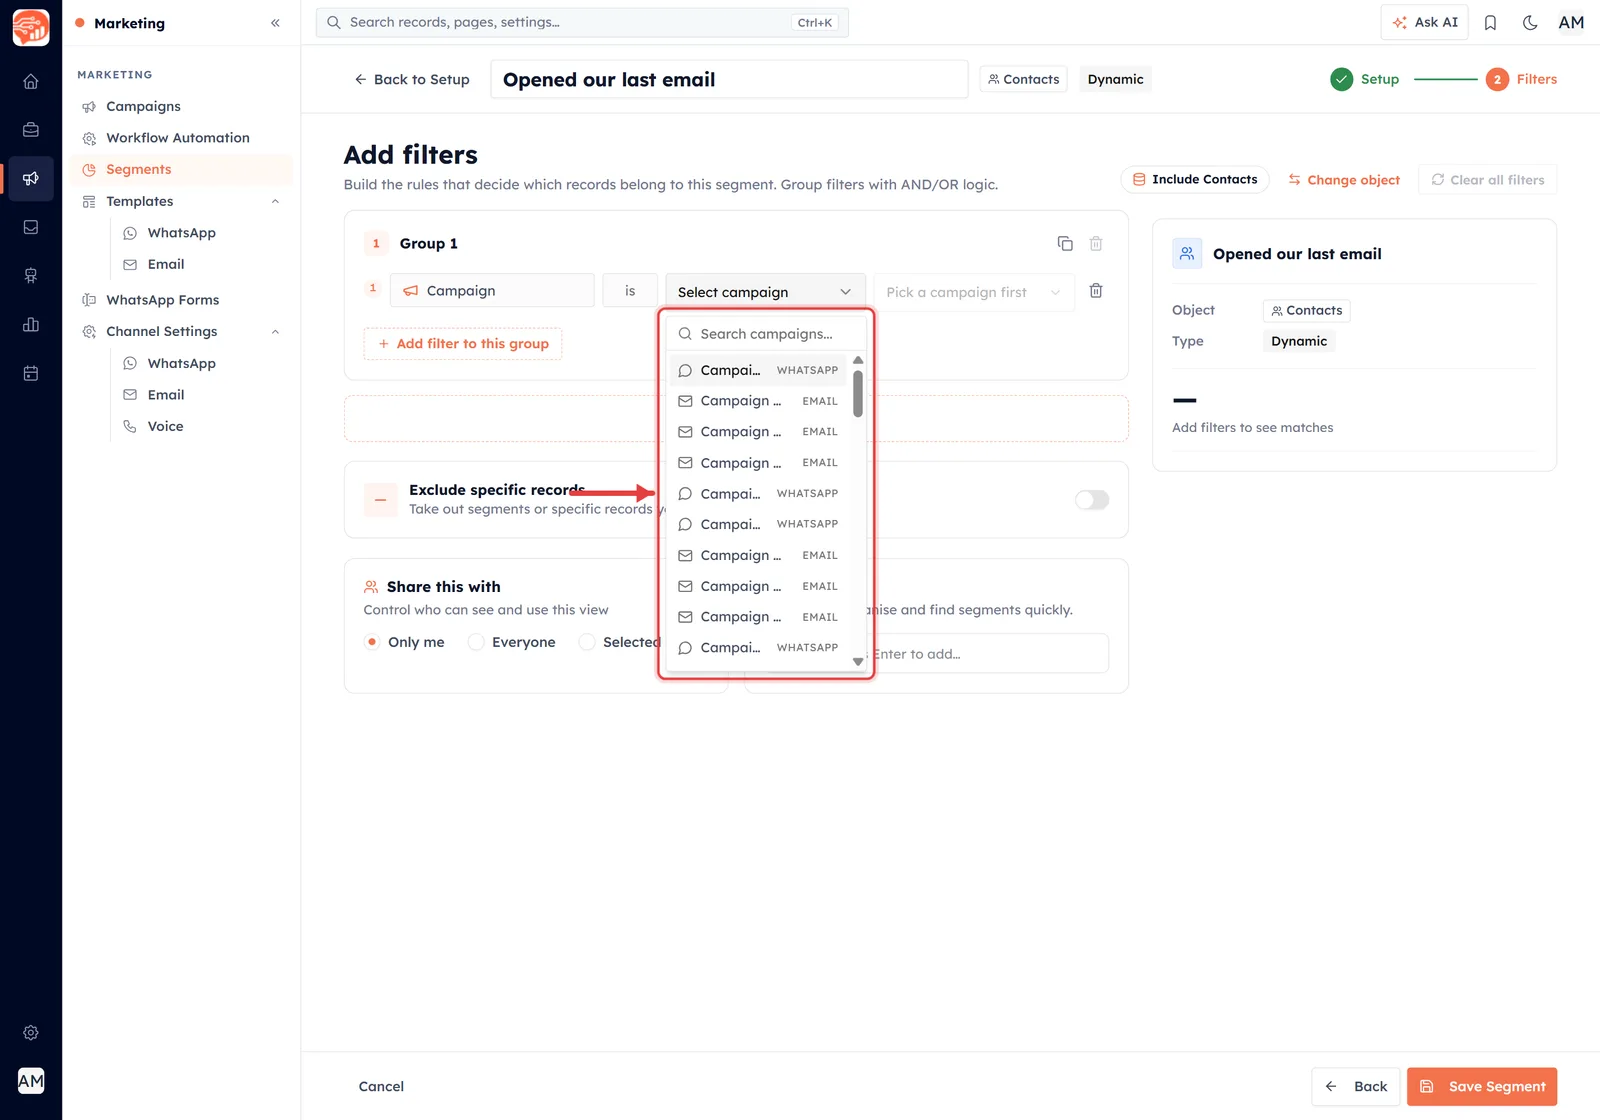
Task: Collapse the Templates section chevron
Action: coord(275,201)
